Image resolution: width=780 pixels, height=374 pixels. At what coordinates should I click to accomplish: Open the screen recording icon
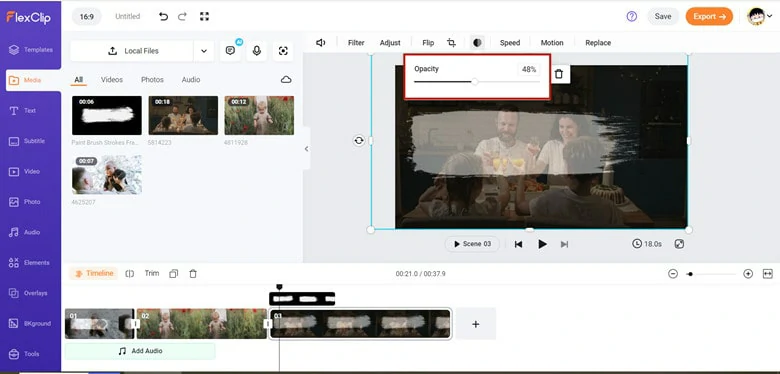pyautogui.click(x=283, y=51)
